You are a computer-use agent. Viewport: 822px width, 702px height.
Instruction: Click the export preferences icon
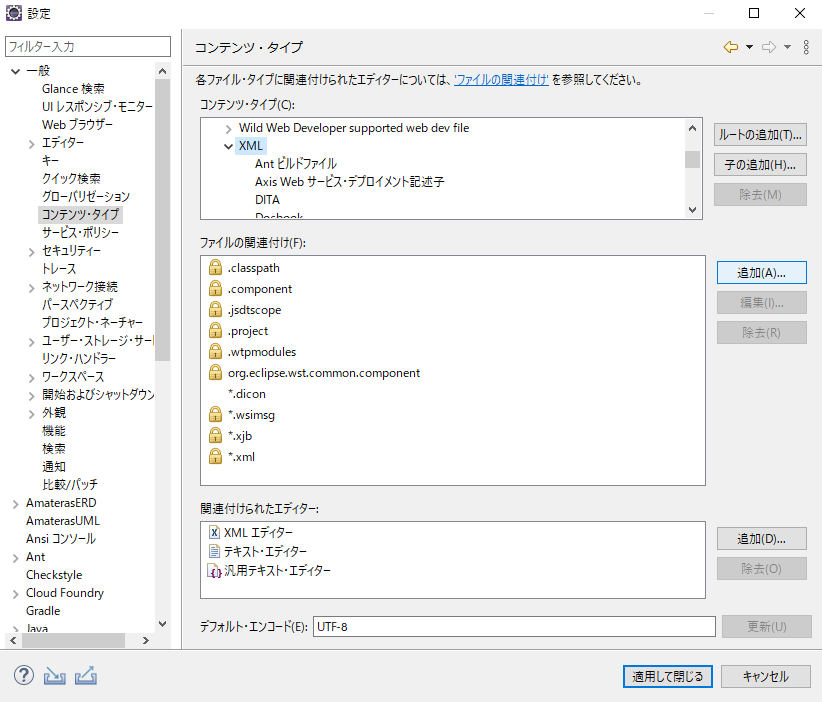tap(86, 676)
